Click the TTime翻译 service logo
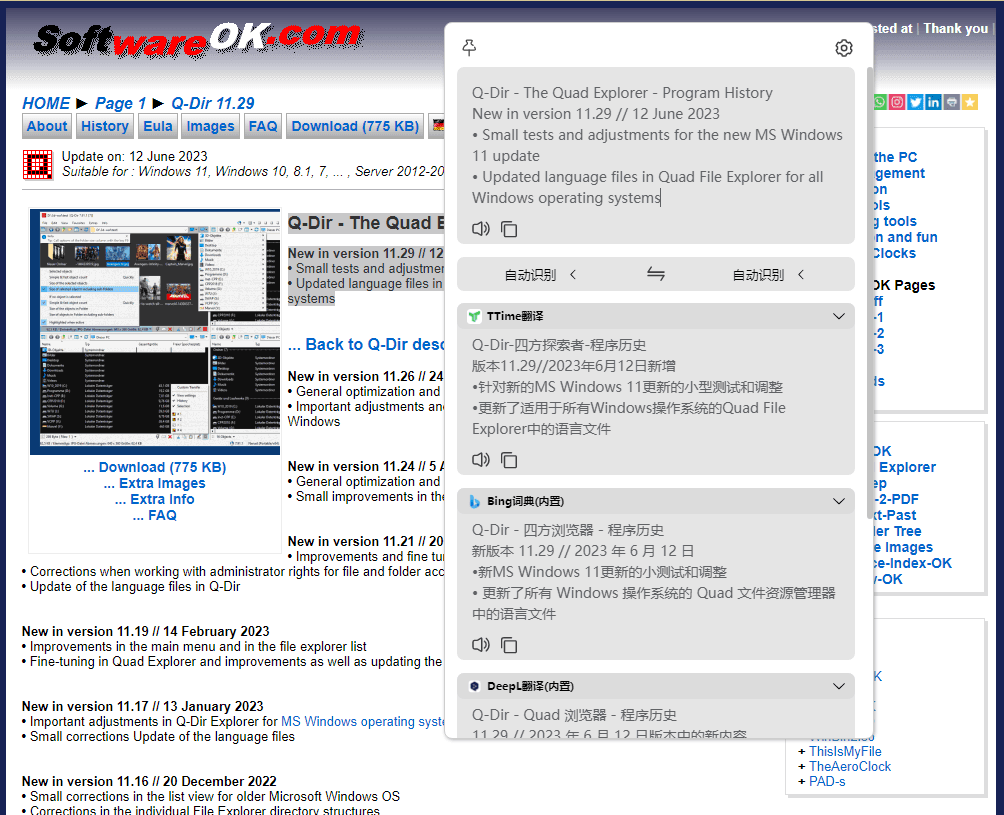 coord(474,316)
